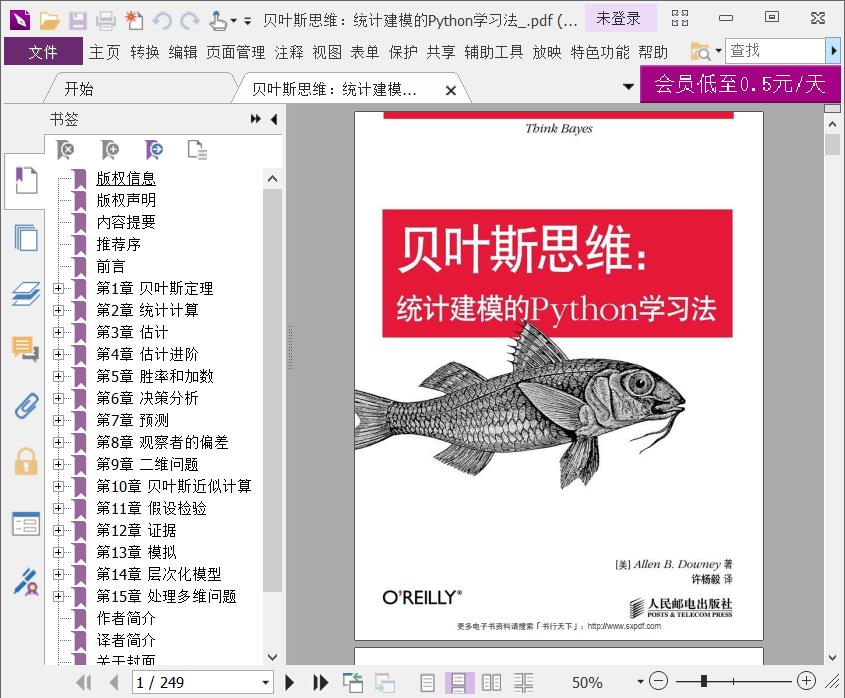Open the ribbon display options icon

coord(680,18)
